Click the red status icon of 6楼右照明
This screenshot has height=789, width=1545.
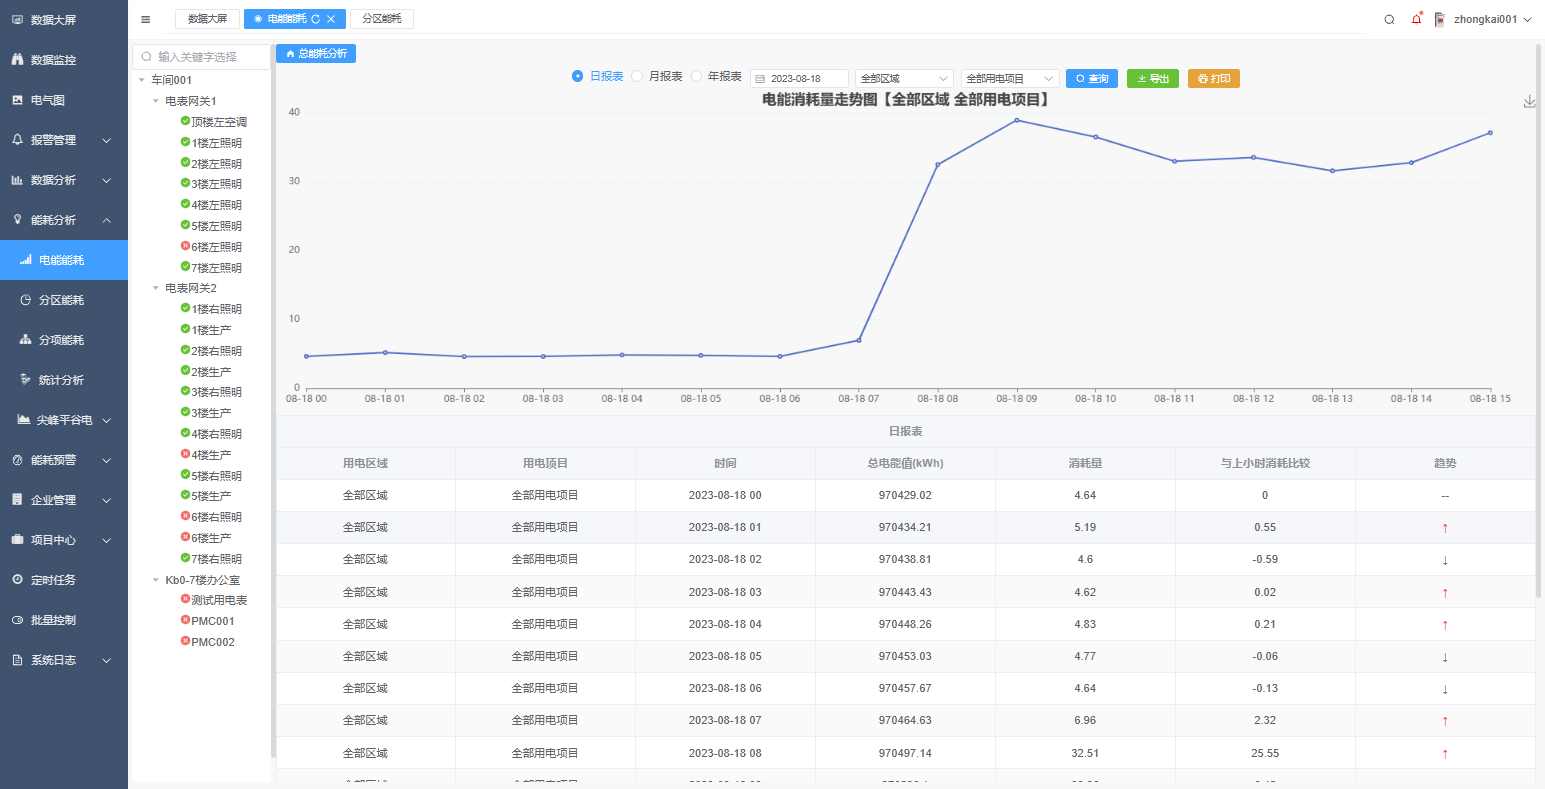click(x=185, y=516)
